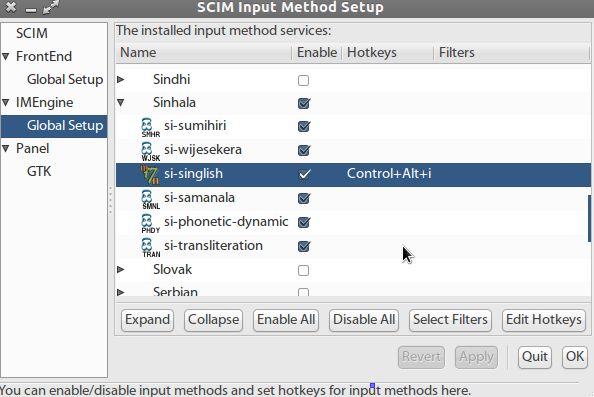Click the Expand button
The height and width of the screenshot is (397, 594).
tap(147, 320)
